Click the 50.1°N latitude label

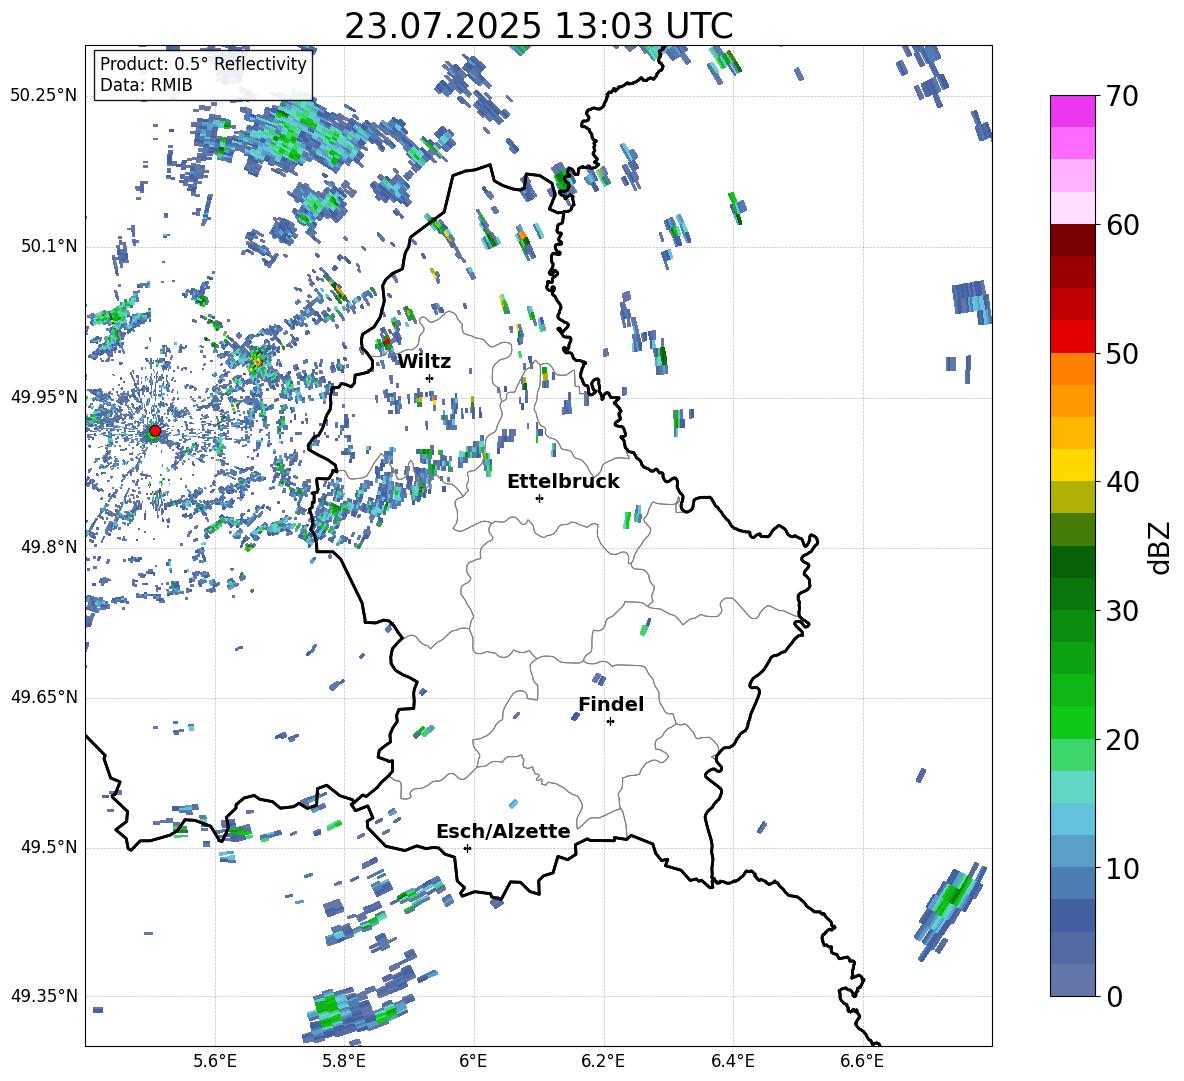(x=48, y=247)
